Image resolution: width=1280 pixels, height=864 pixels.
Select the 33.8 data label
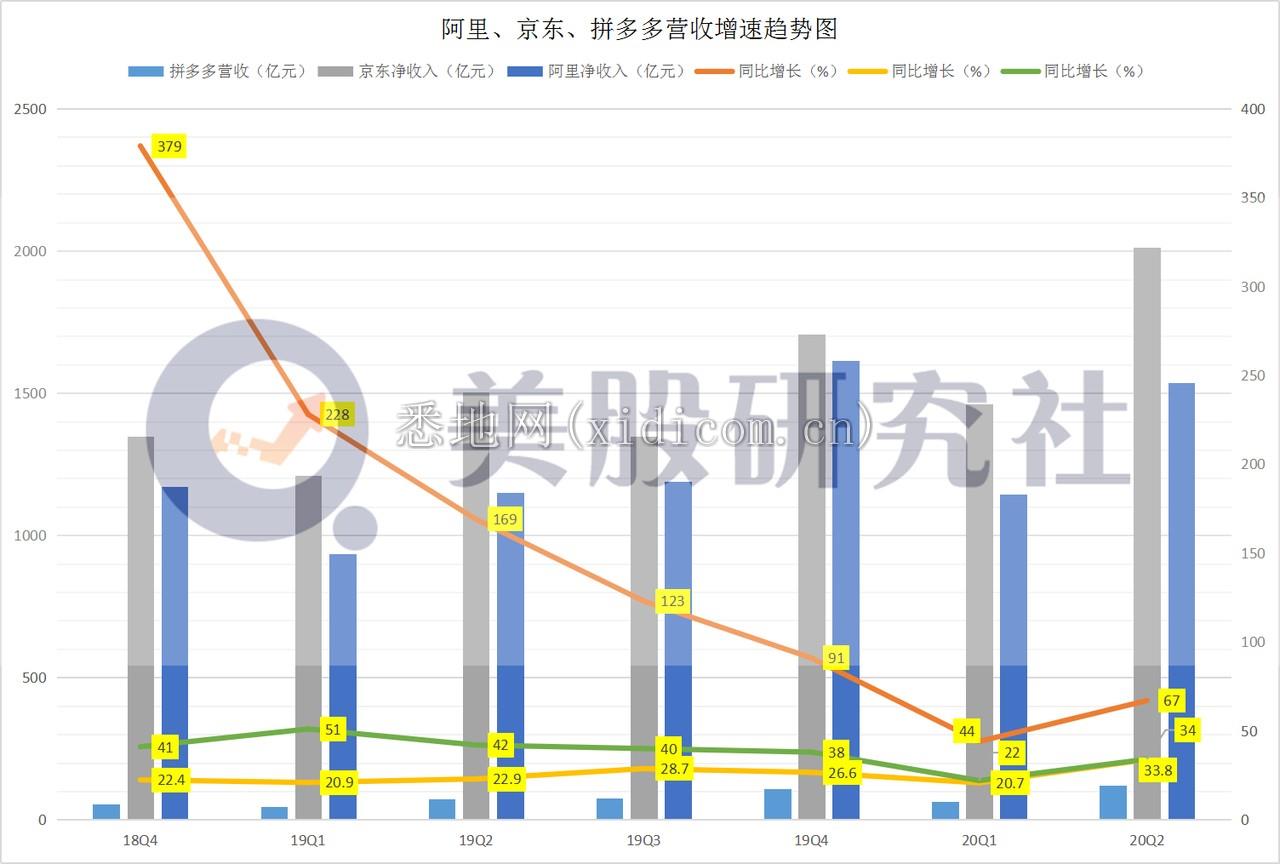click(1157, 770)
